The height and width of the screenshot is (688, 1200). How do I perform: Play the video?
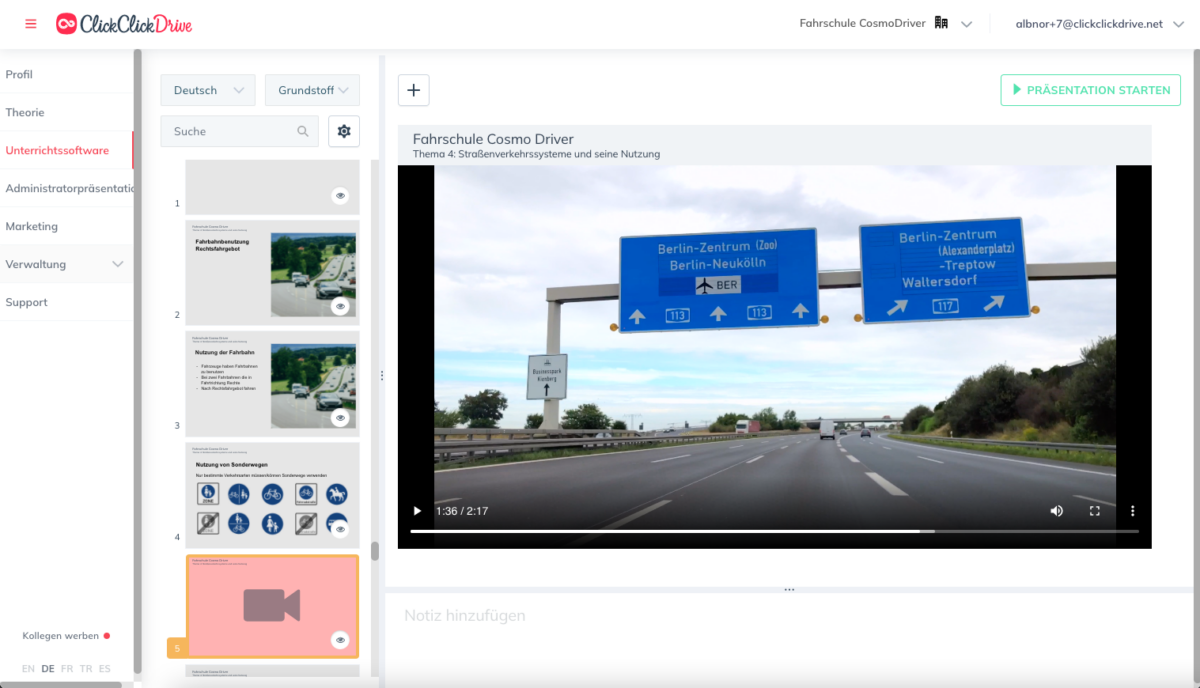(417, 511)
